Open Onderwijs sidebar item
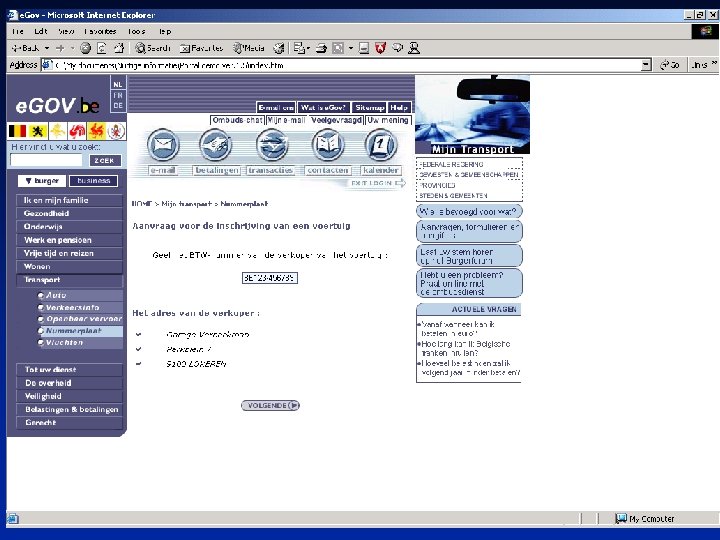This screenshot has width=720, height=540. click(69, 226)
